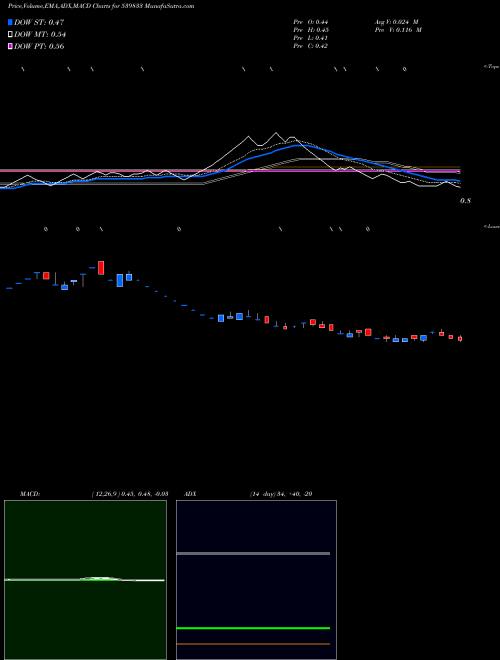
Task: Select the 'DOW PT: 0.56' legend label
Action: pos(39,47)
